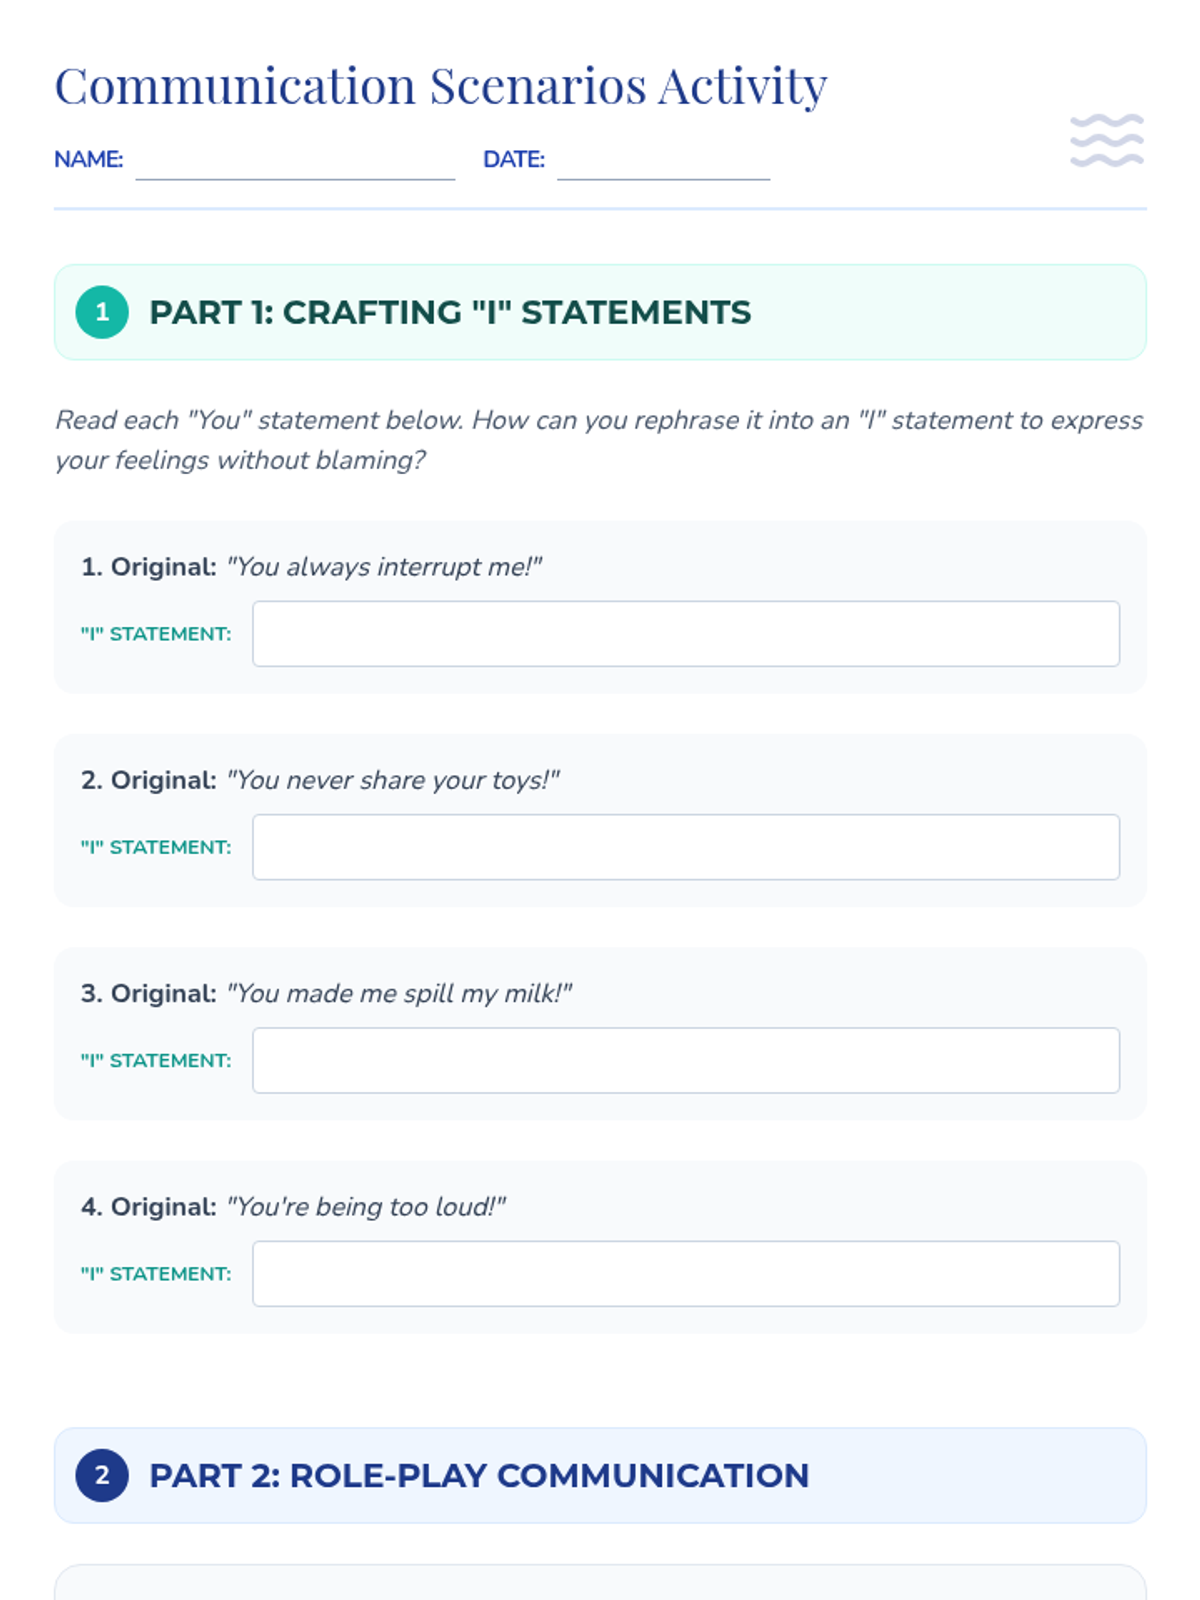Click the "I" statement box for too loud
This screenshot has width=1200, height=1600.
pos(685,1273)
